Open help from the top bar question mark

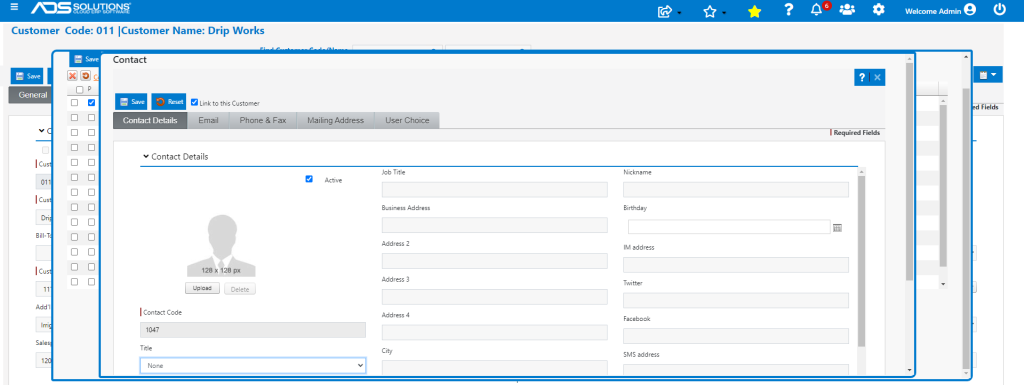click(789, 10)
